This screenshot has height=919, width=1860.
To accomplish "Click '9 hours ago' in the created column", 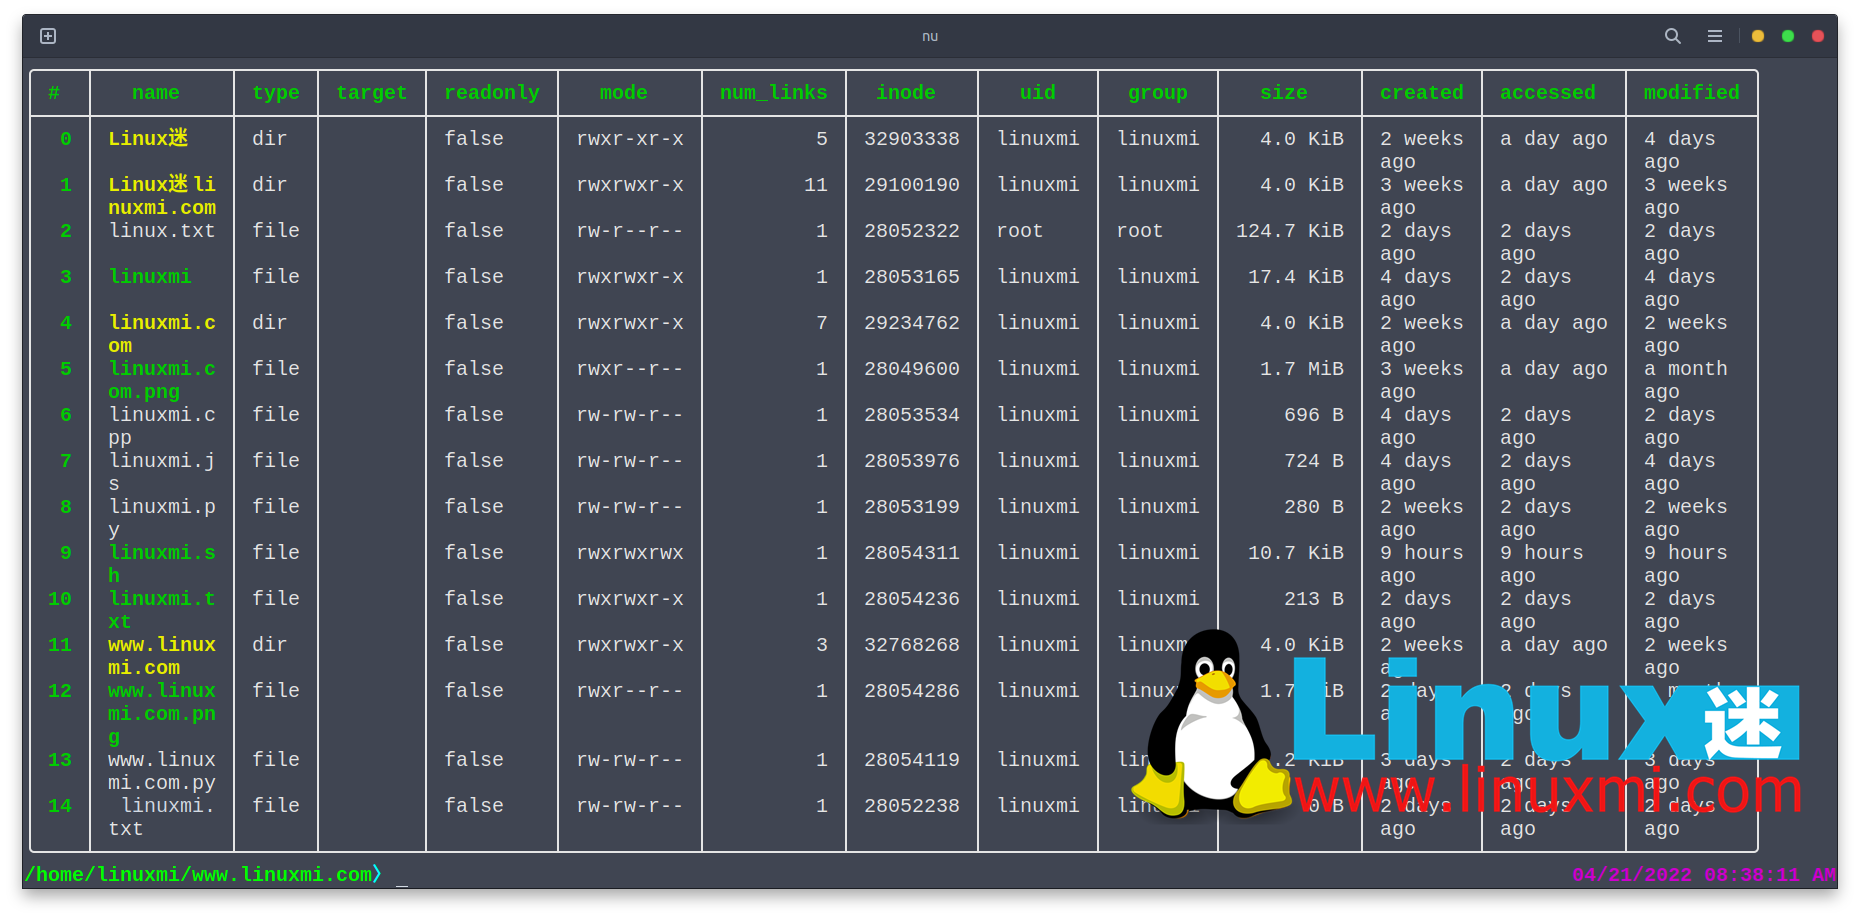I will [x=1421, y=564].
